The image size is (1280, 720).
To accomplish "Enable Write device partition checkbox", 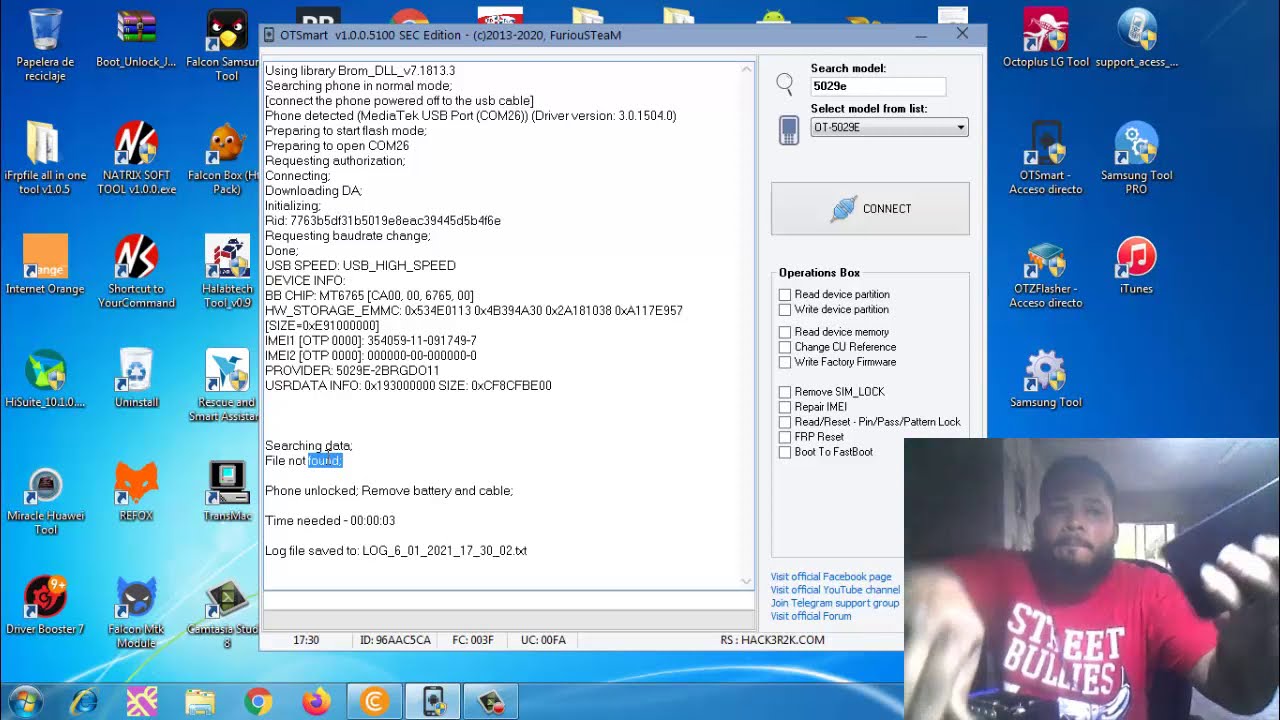I will click(x=785, y=310).
